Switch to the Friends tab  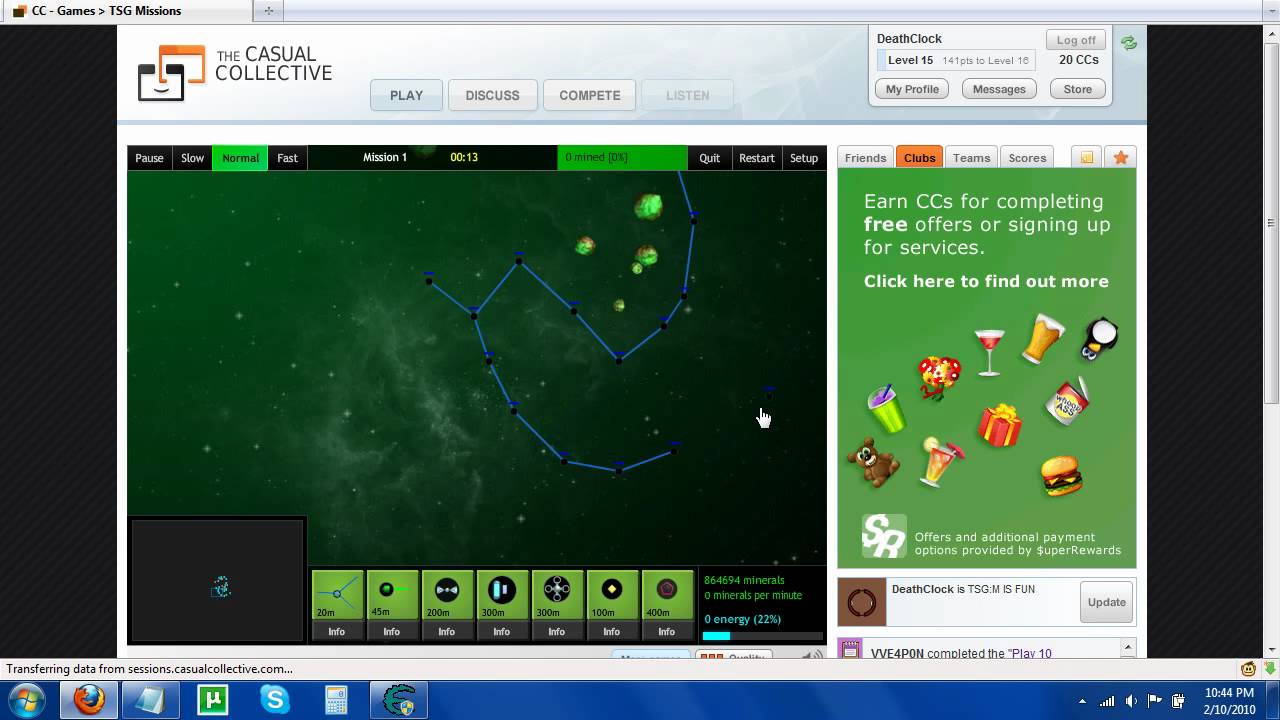click(x=865, y=158)
